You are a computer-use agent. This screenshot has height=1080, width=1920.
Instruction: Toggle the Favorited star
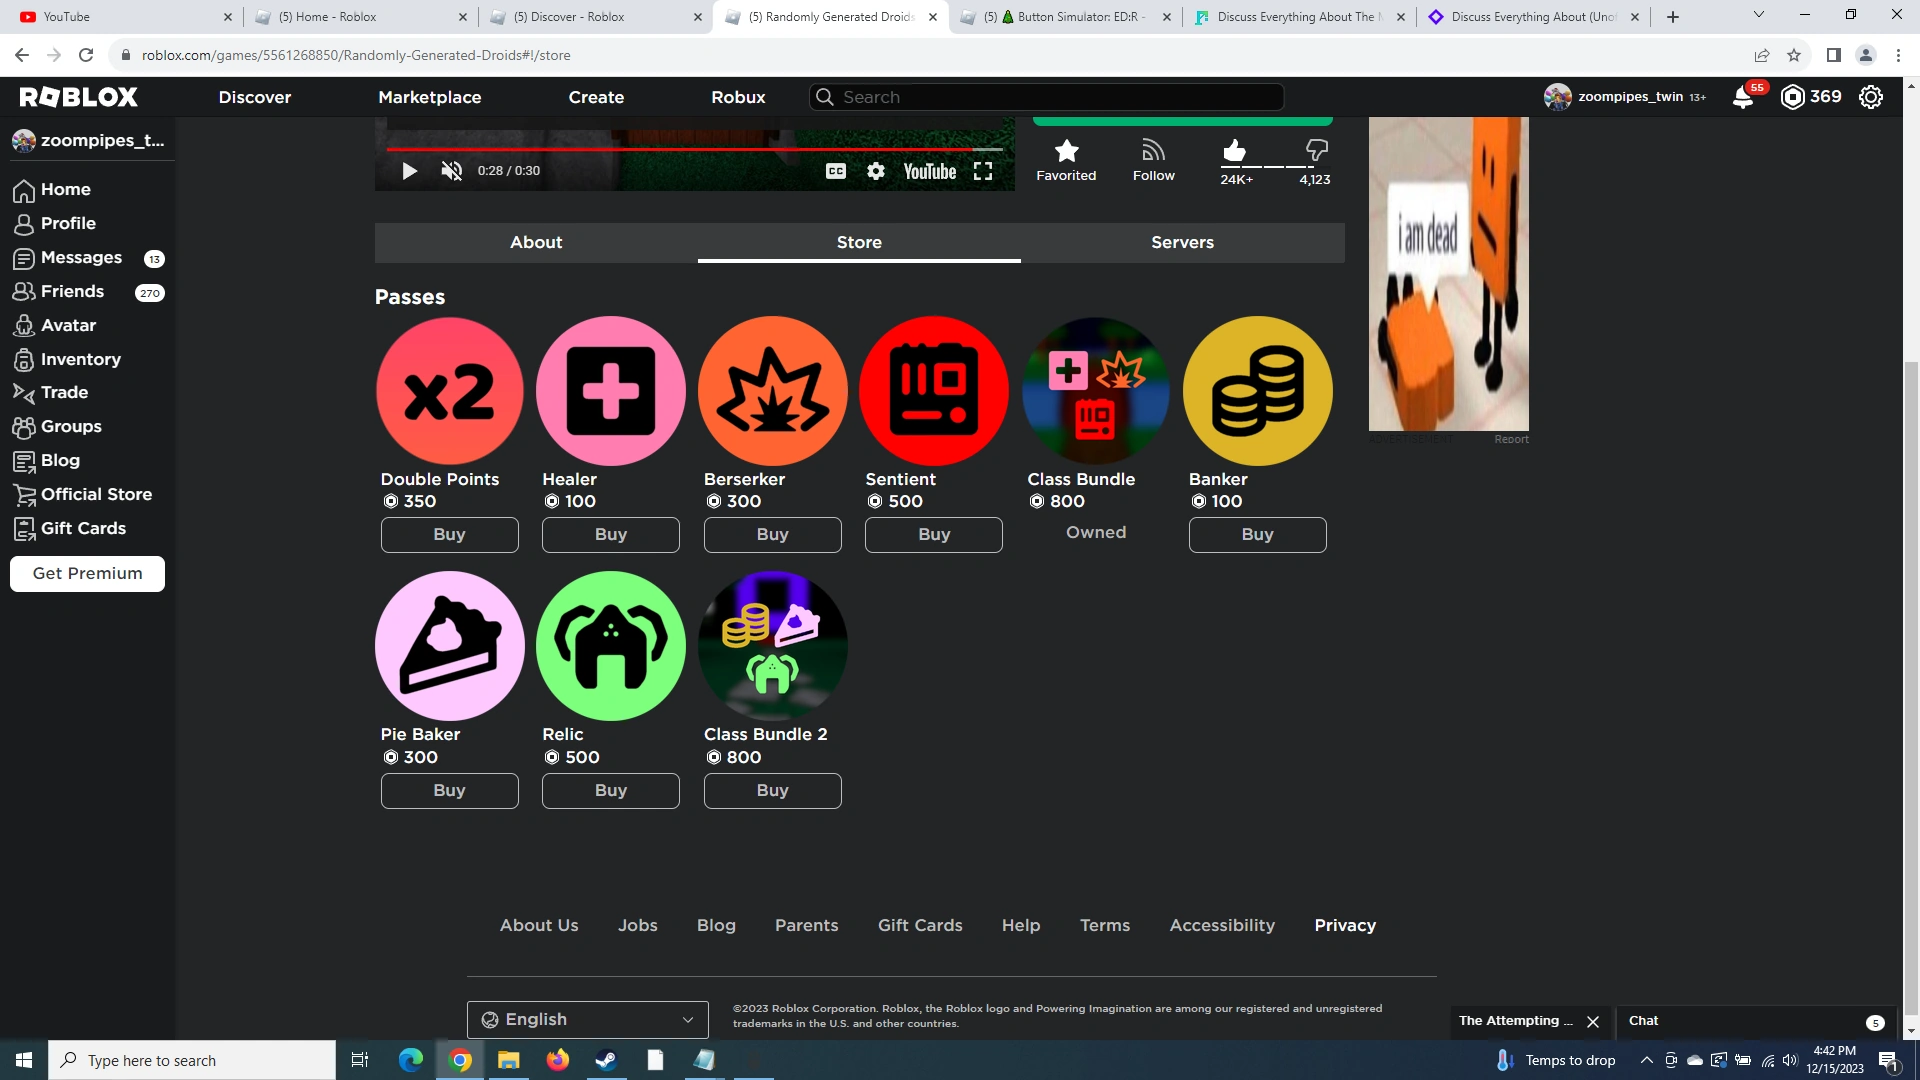(x=1066, y=151)
